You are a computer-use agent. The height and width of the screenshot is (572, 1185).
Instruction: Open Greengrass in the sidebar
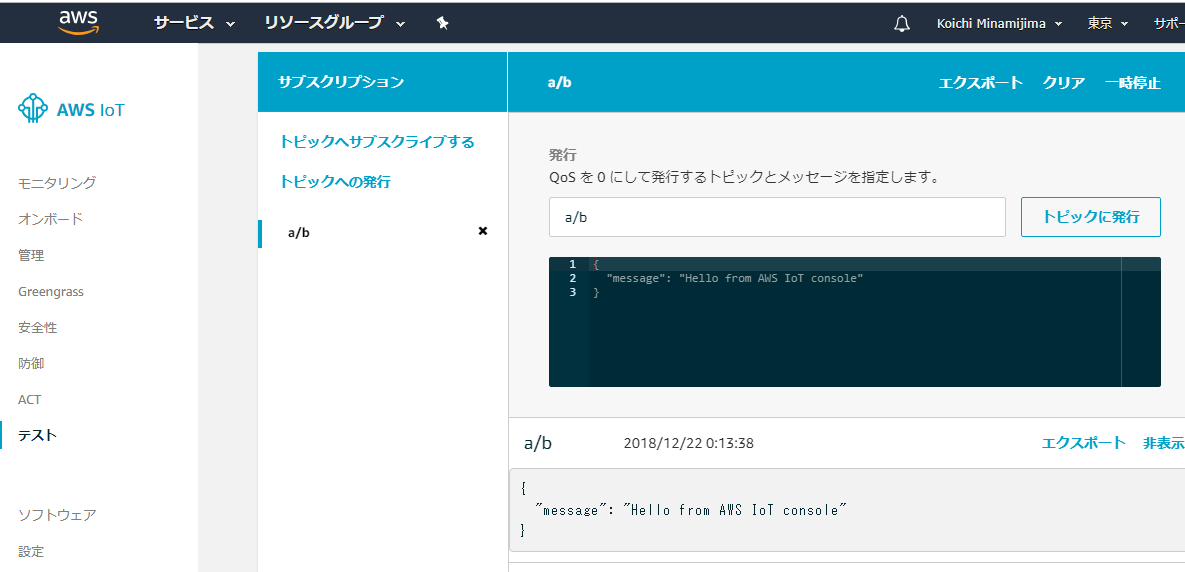click(51, 292)
